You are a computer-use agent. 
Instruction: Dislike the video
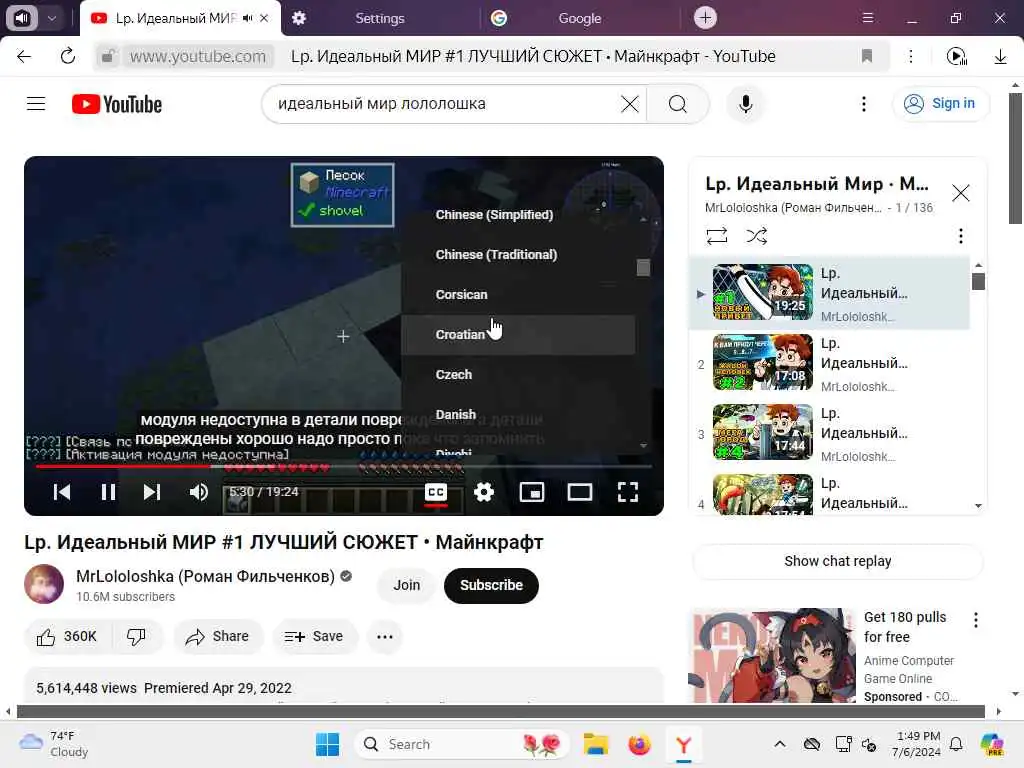click(x=136, y=637)
